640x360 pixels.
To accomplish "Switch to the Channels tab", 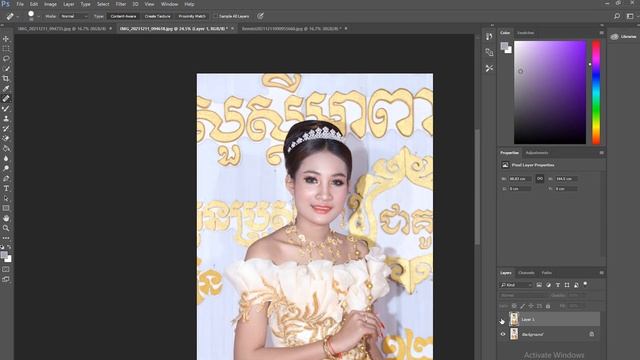I will coord(526,273).
